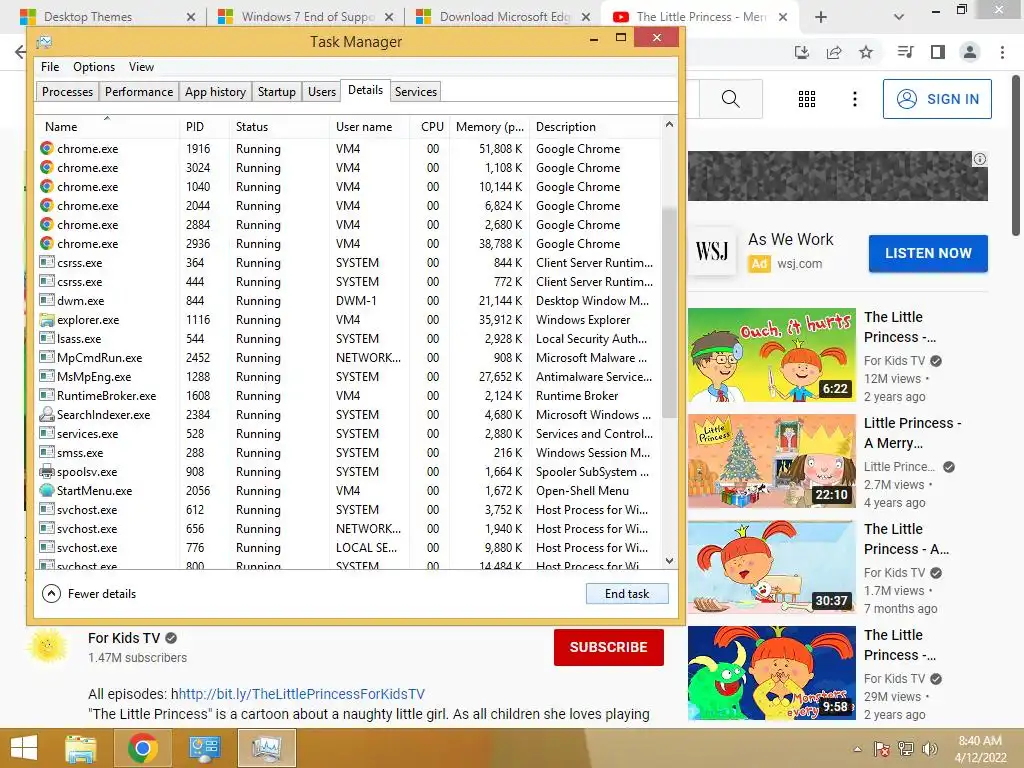Click Task Manager taskbar icon

coord(266,748)
